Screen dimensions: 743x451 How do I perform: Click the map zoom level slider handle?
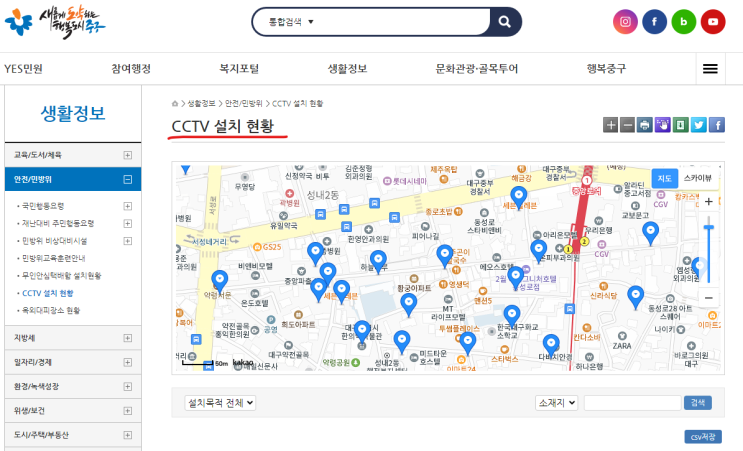pos(708,228)
